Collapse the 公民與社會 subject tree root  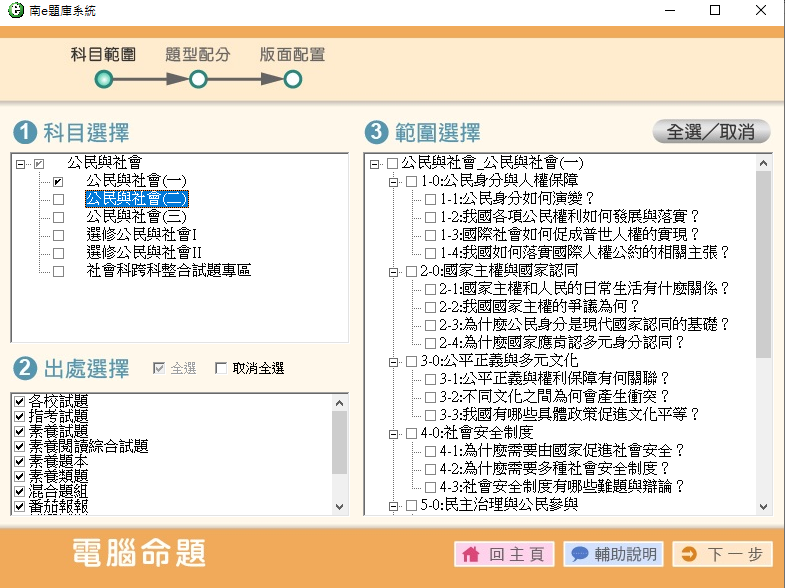20,163
